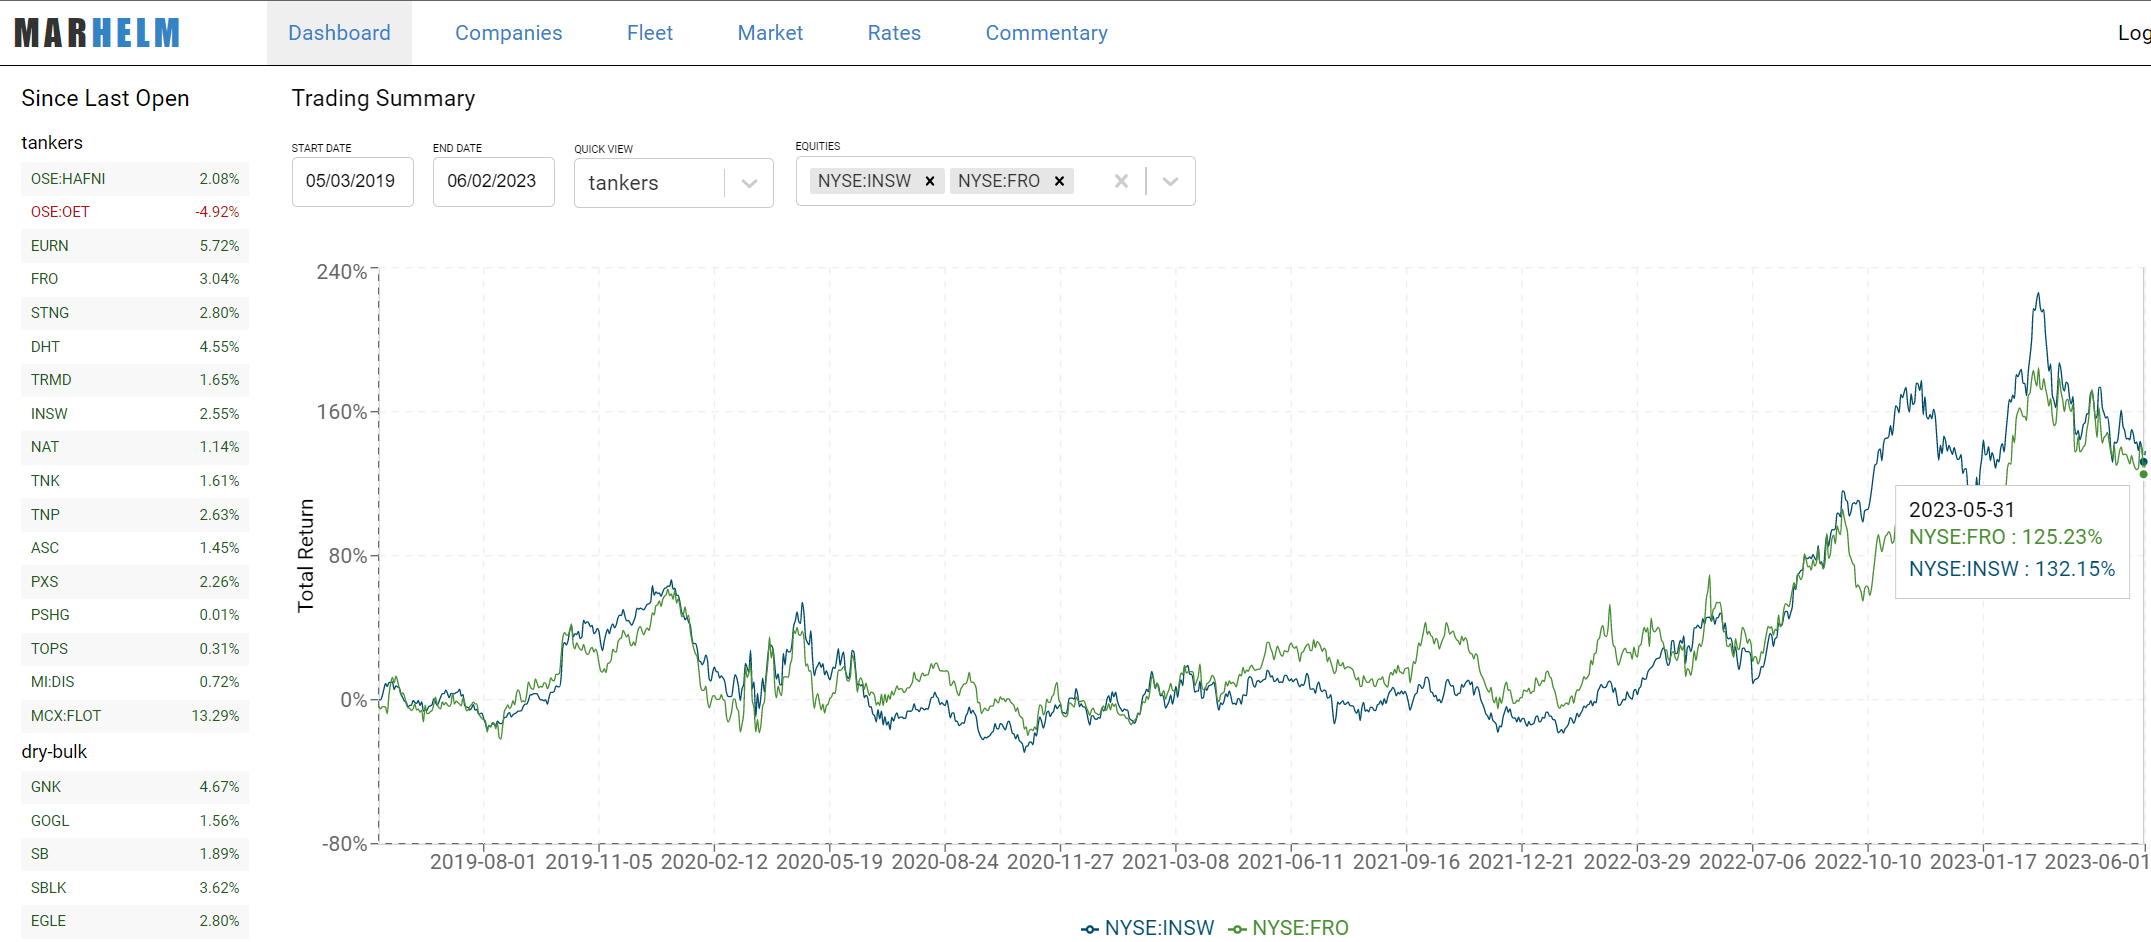Click the End Date field
The width and height of the screenshot is (2151, 942).
[x=493, y=182]
